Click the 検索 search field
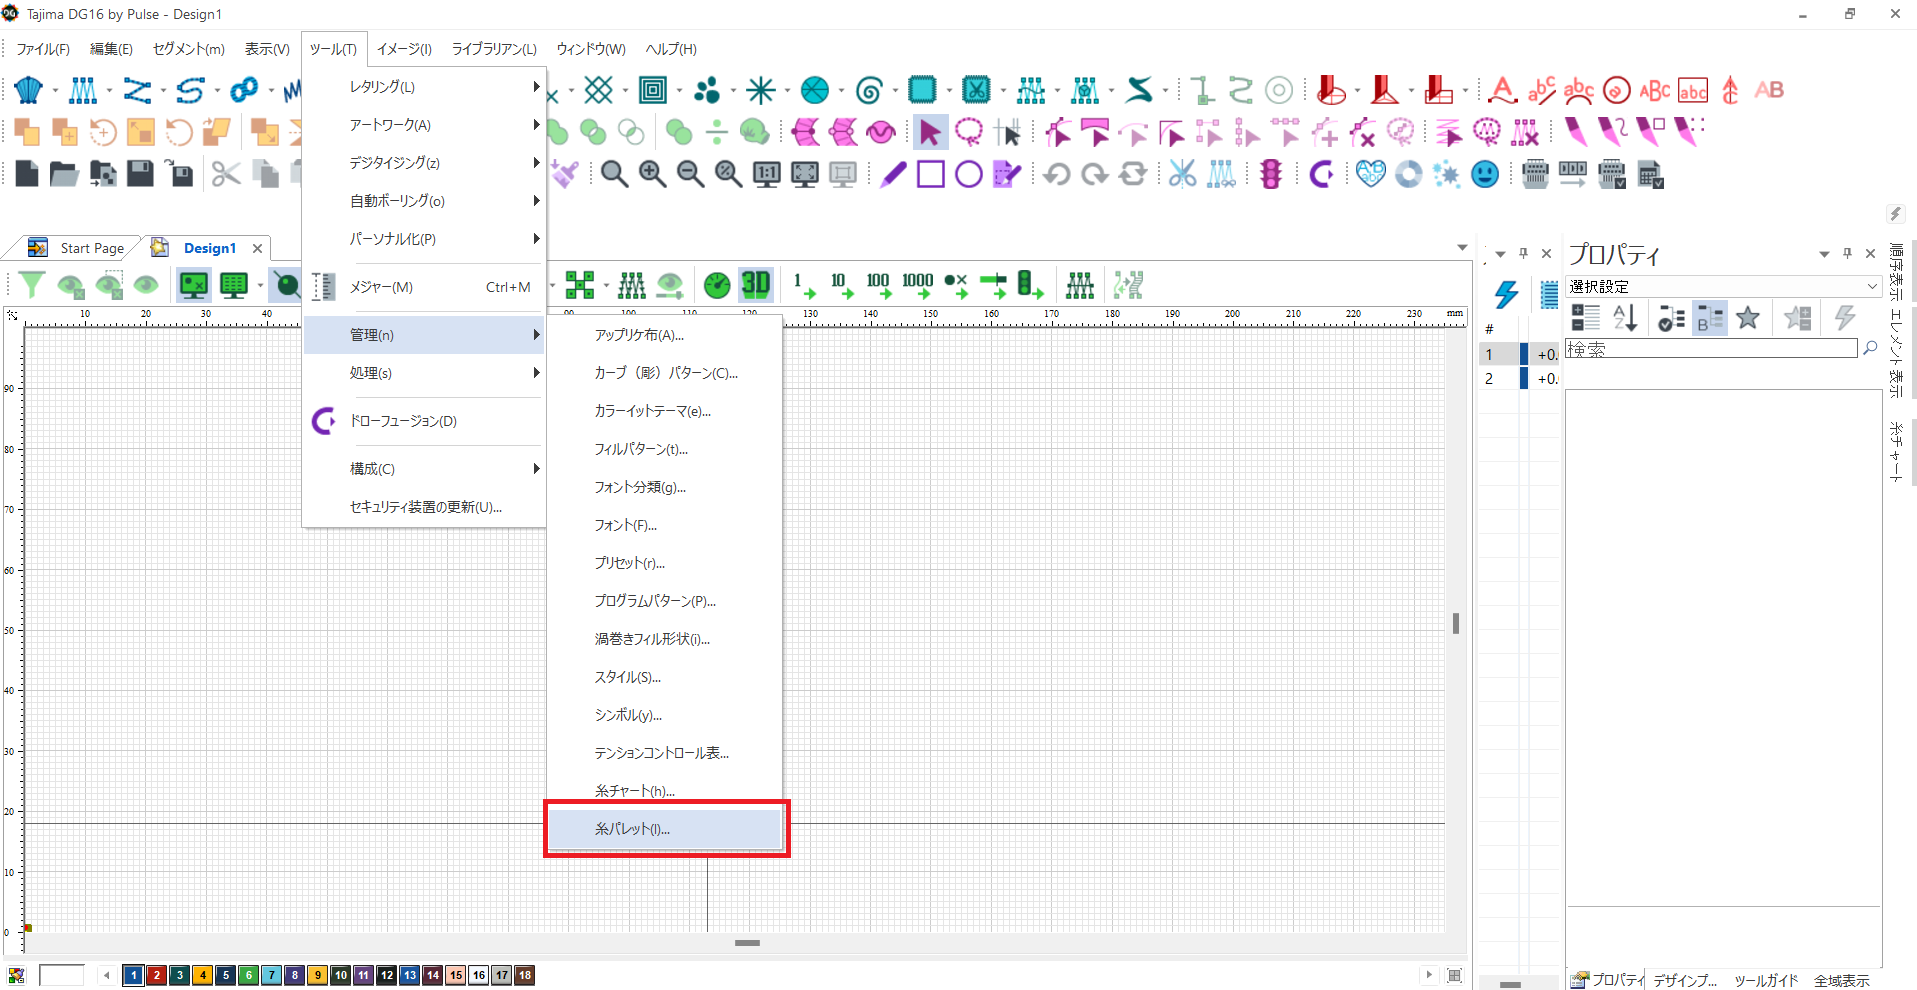Image resolution: width=1917 pixels, height=990 pixels. 1711,349
